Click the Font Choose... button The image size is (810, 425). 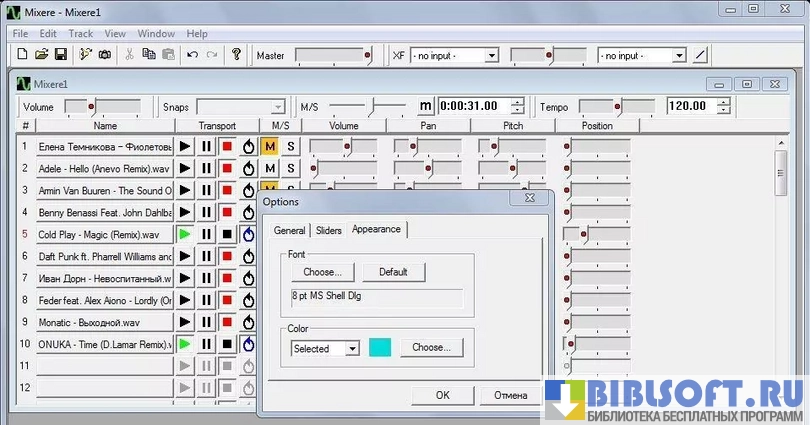pos(322,272)
